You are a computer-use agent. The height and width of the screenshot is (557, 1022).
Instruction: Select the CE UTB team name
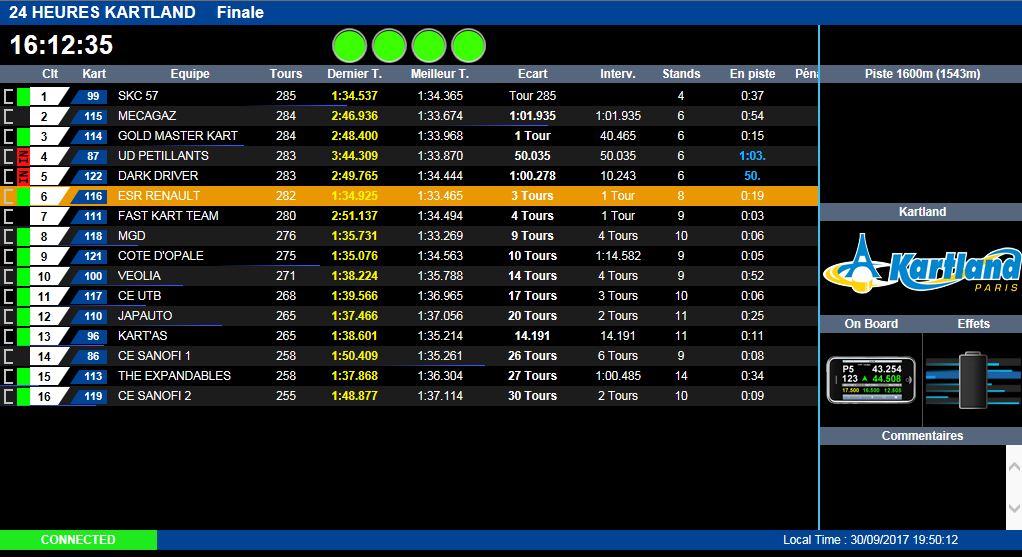[139, 296]
